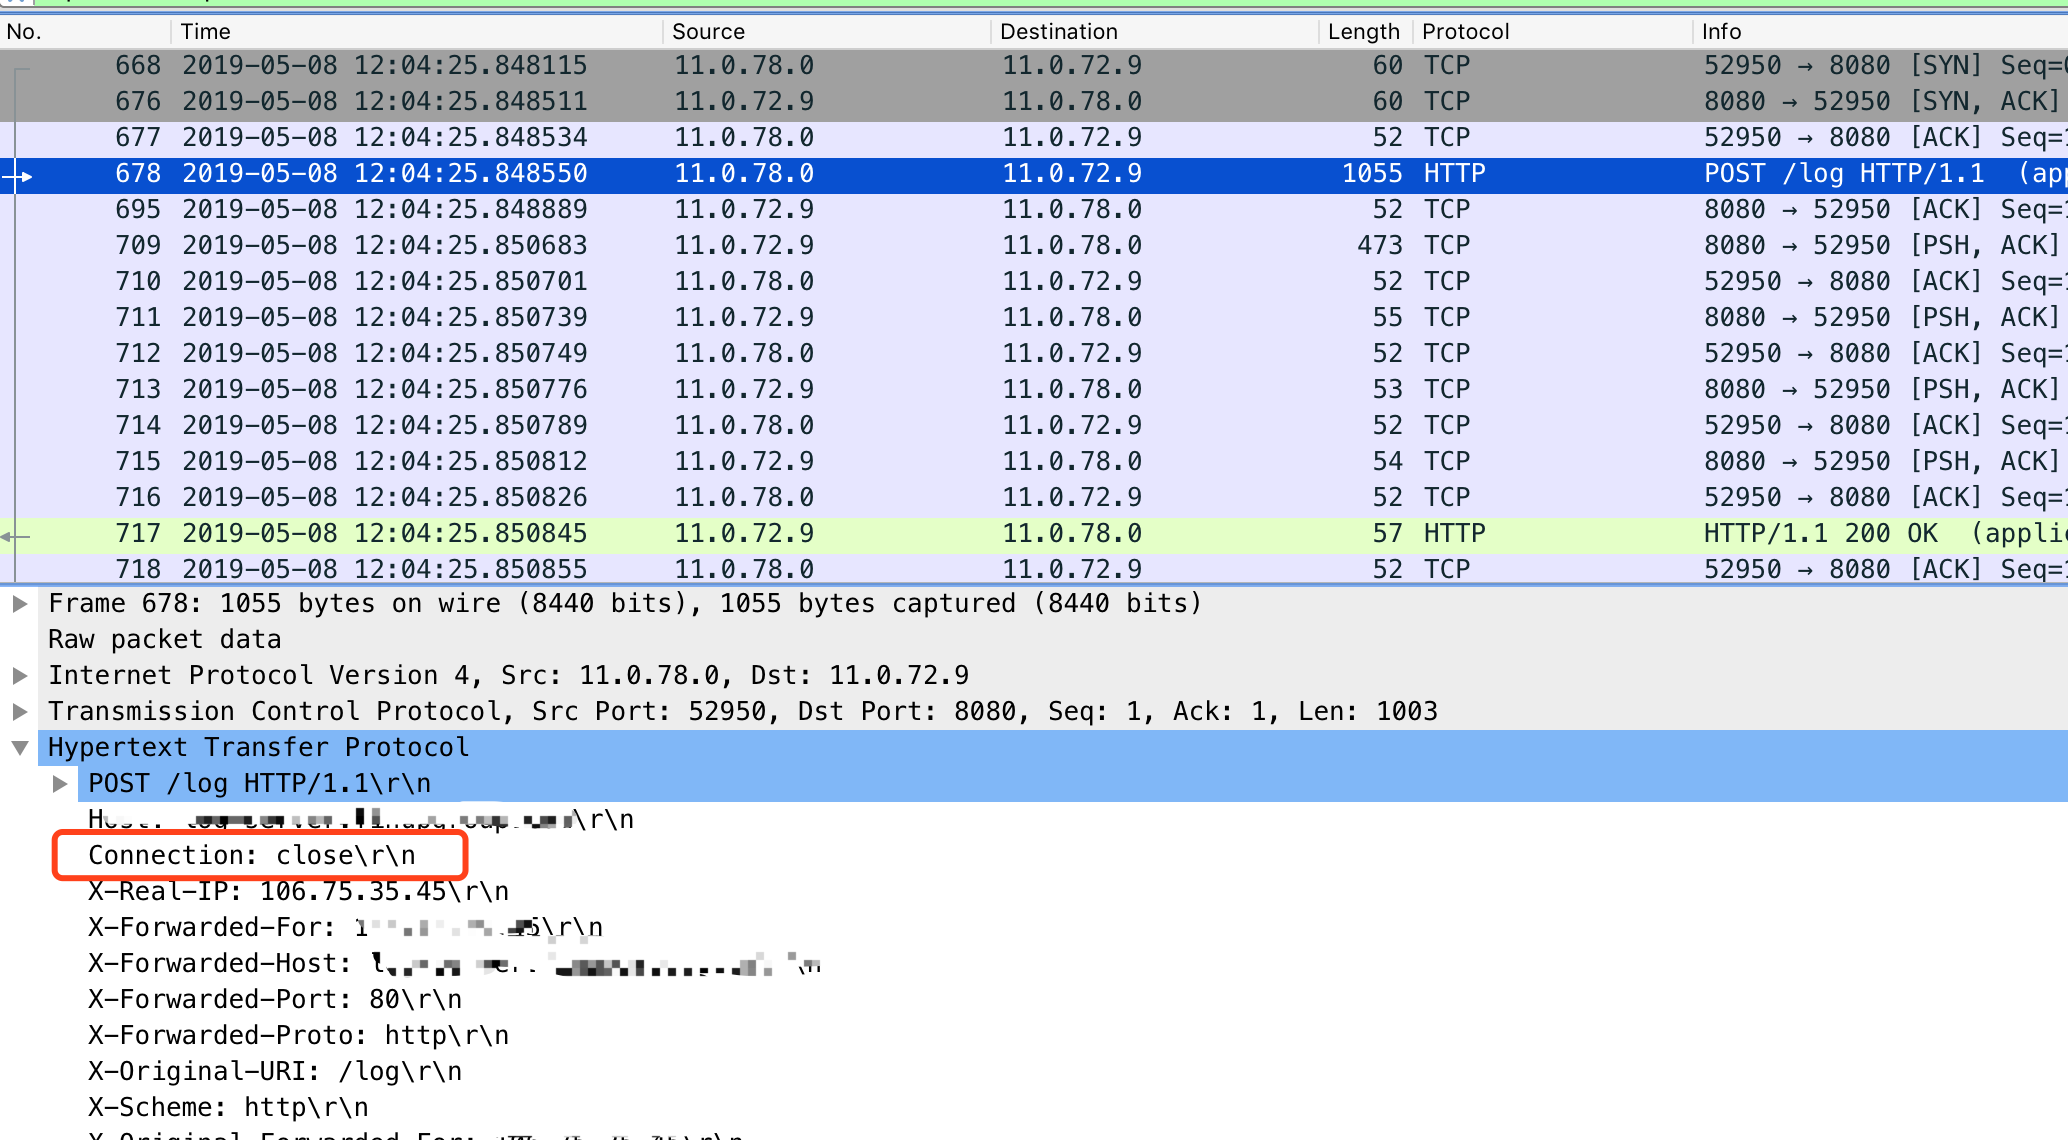Select packet 717 HTTP/1.1 200 OK row
This screenshot has height=1140, width=2068.
tap(1034, 534)
